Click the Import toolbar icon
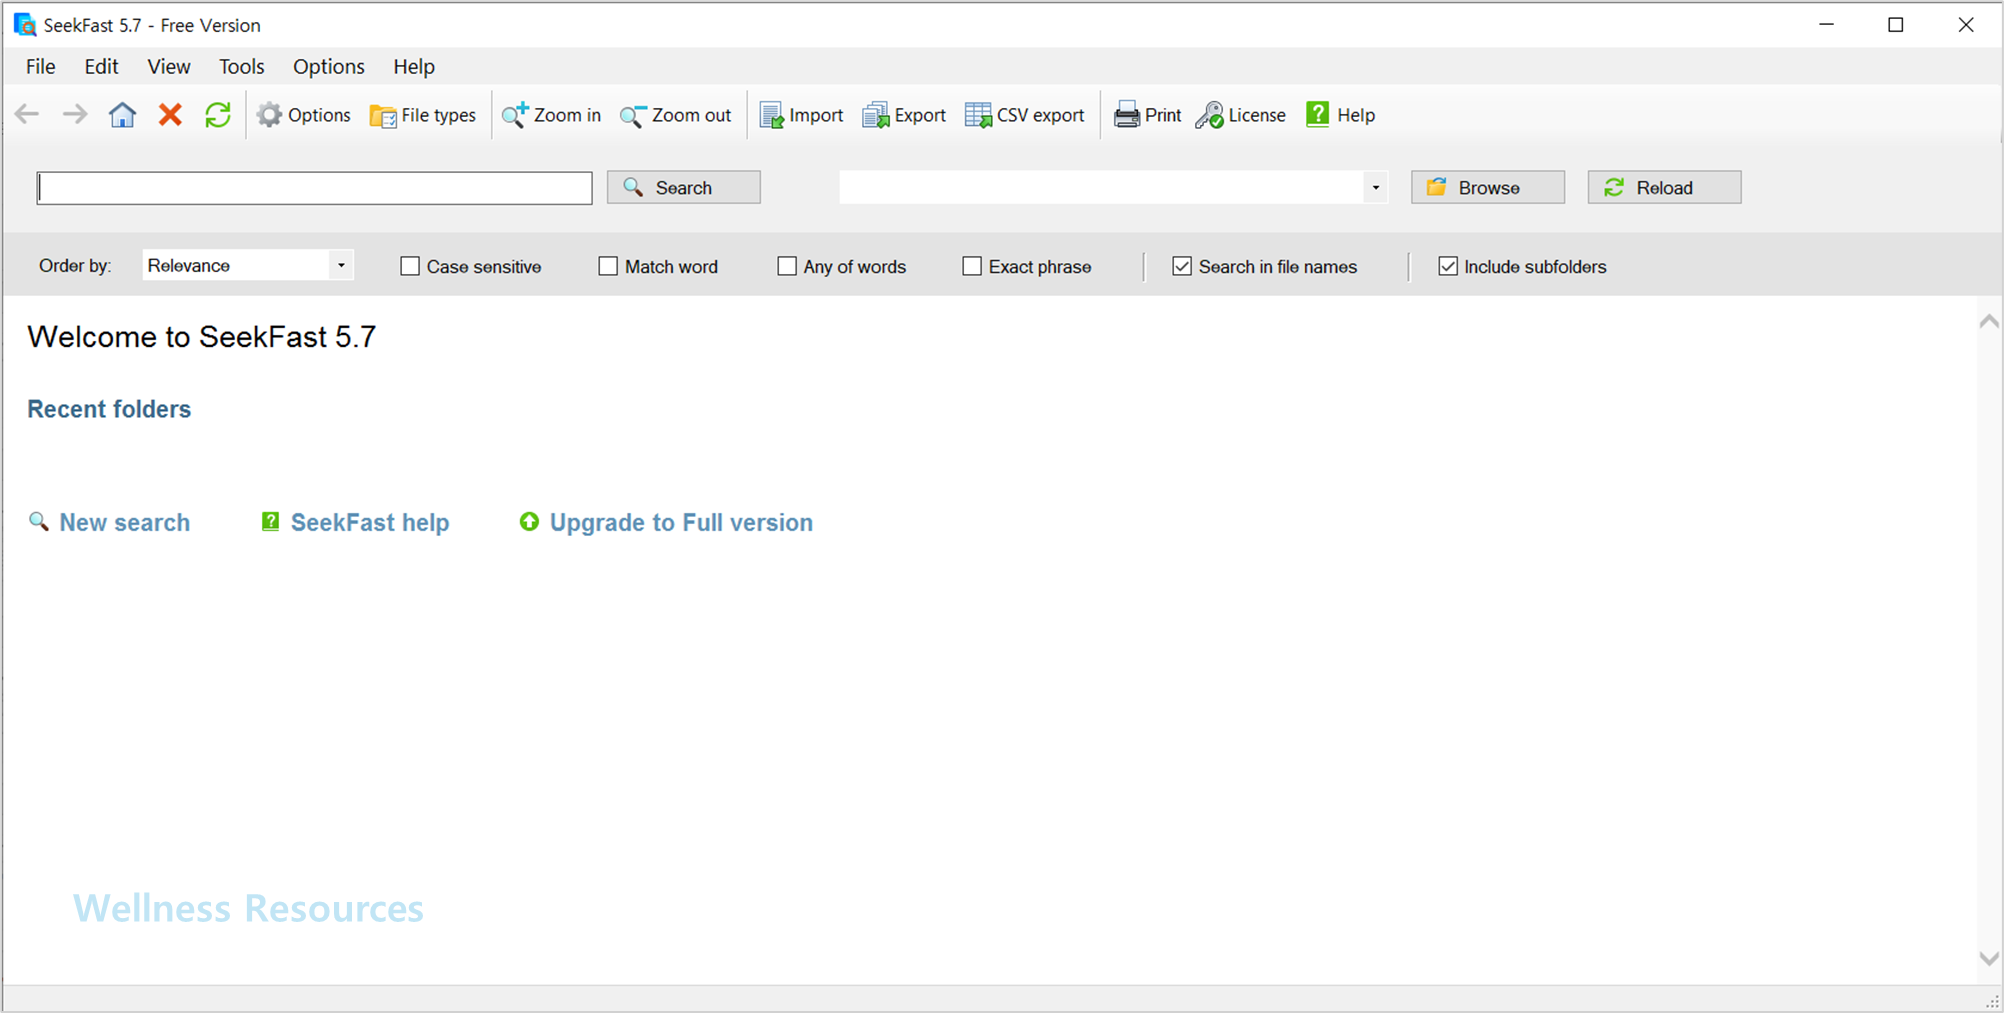Image resolution: width=2004 pixels, height=1013 pixels. coord(801,115)
